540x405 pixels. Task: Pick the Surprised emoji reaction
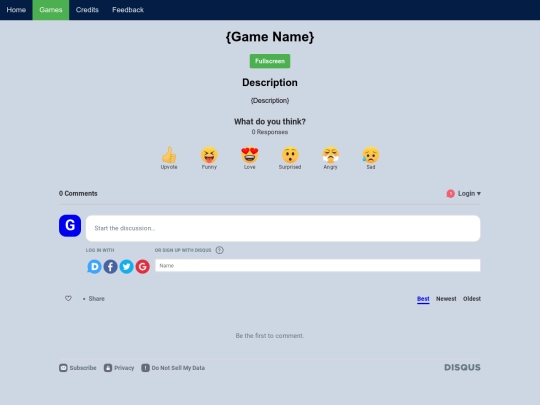point(290,155)
